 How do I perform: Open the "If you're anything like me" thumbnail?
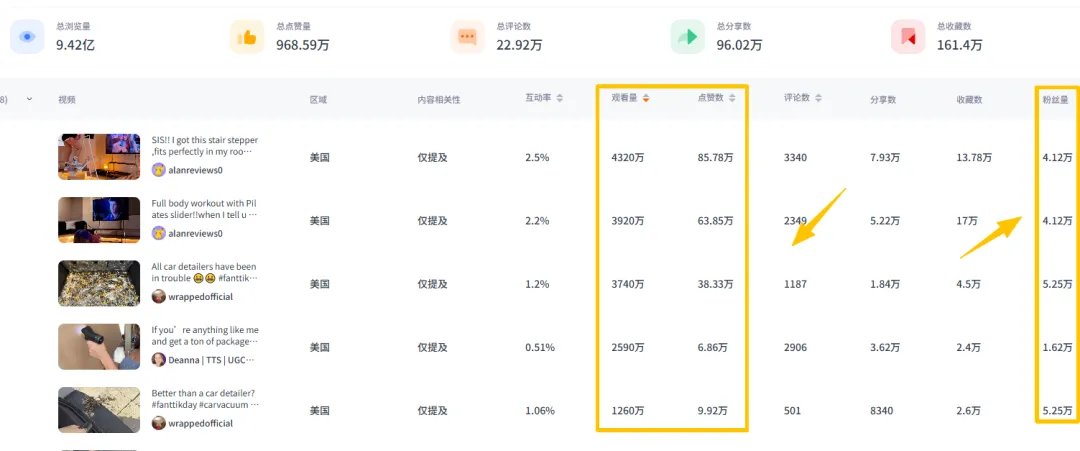click(x=99, y=347)
